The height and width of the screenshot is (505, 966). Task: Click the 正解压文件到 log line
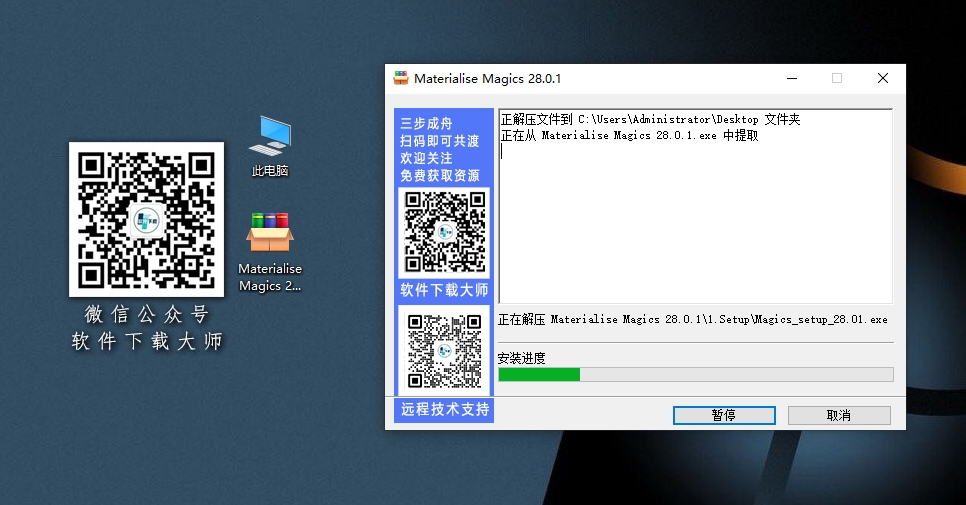[651, 119]
